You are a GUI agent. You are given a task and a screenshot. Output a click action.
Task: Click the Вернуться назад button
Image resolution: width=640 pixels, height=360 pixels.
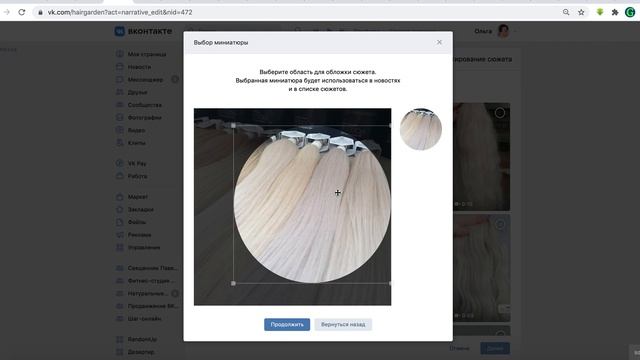pyautogui.click(x=343, y=324)
